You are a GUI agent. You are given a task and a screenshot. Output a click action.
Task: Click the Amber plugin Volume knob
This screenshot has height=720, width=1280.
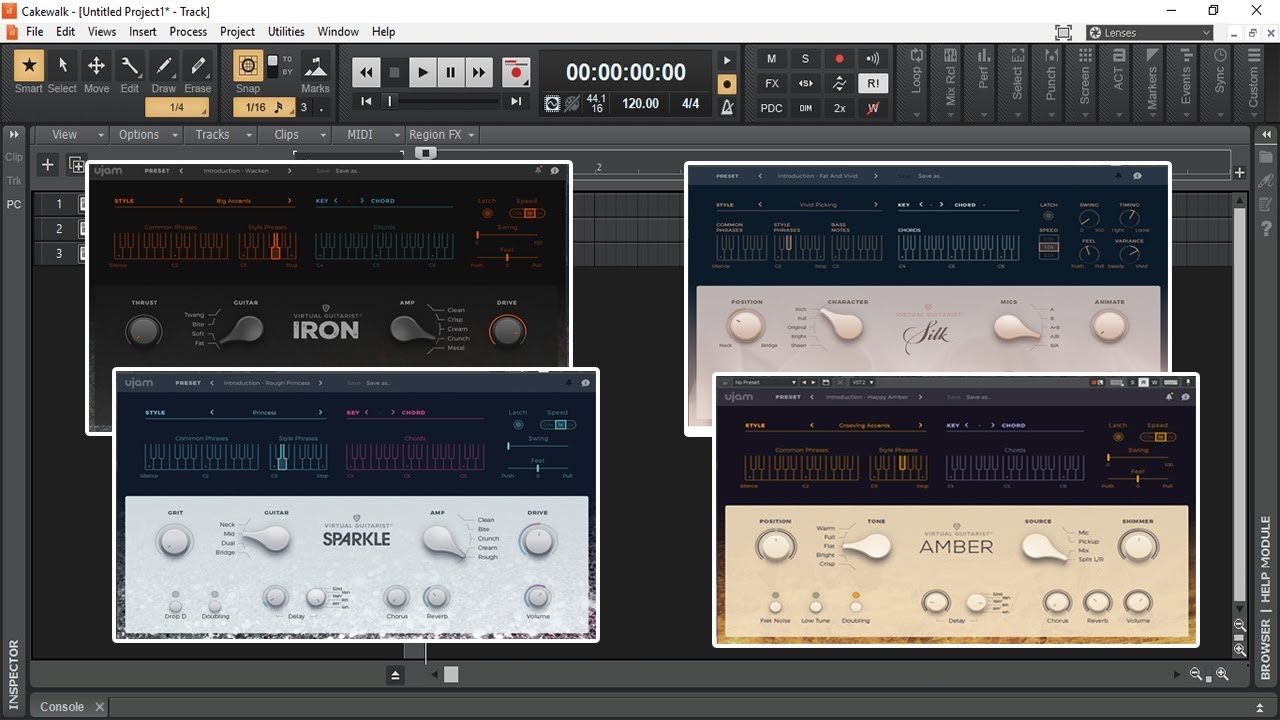point(1137,602)
